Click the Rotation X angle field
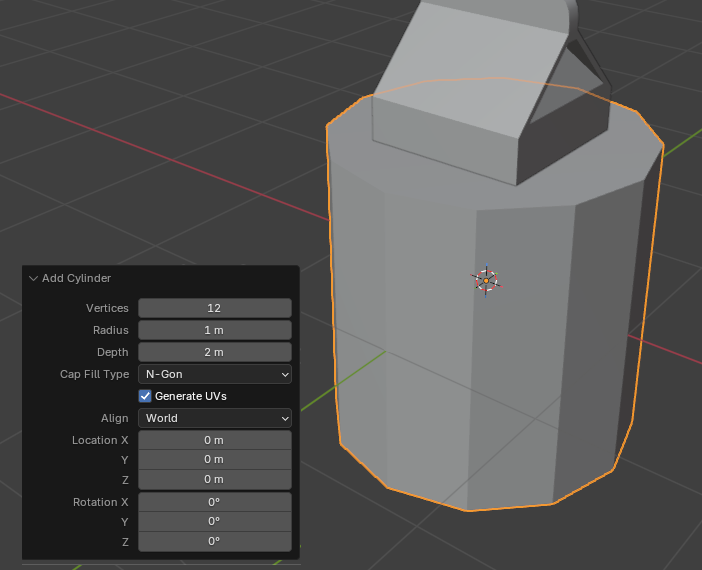 click(x=214, y=502)
